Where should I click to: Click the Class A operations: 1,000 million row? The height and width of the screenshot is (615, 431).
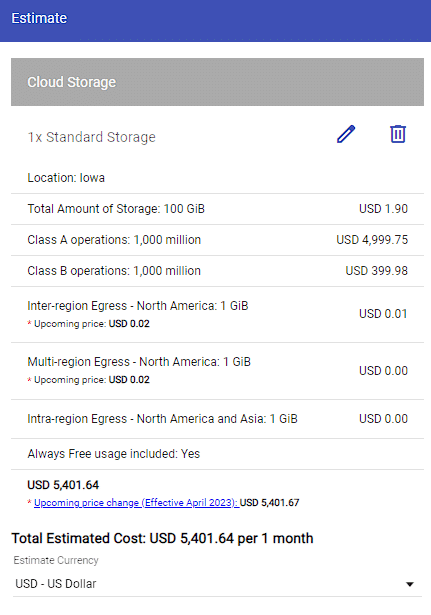[217, 240]
